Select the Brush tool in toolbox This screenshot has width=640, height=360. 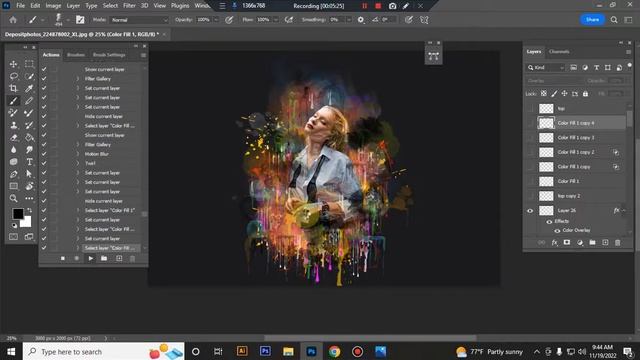click(13, 101)
